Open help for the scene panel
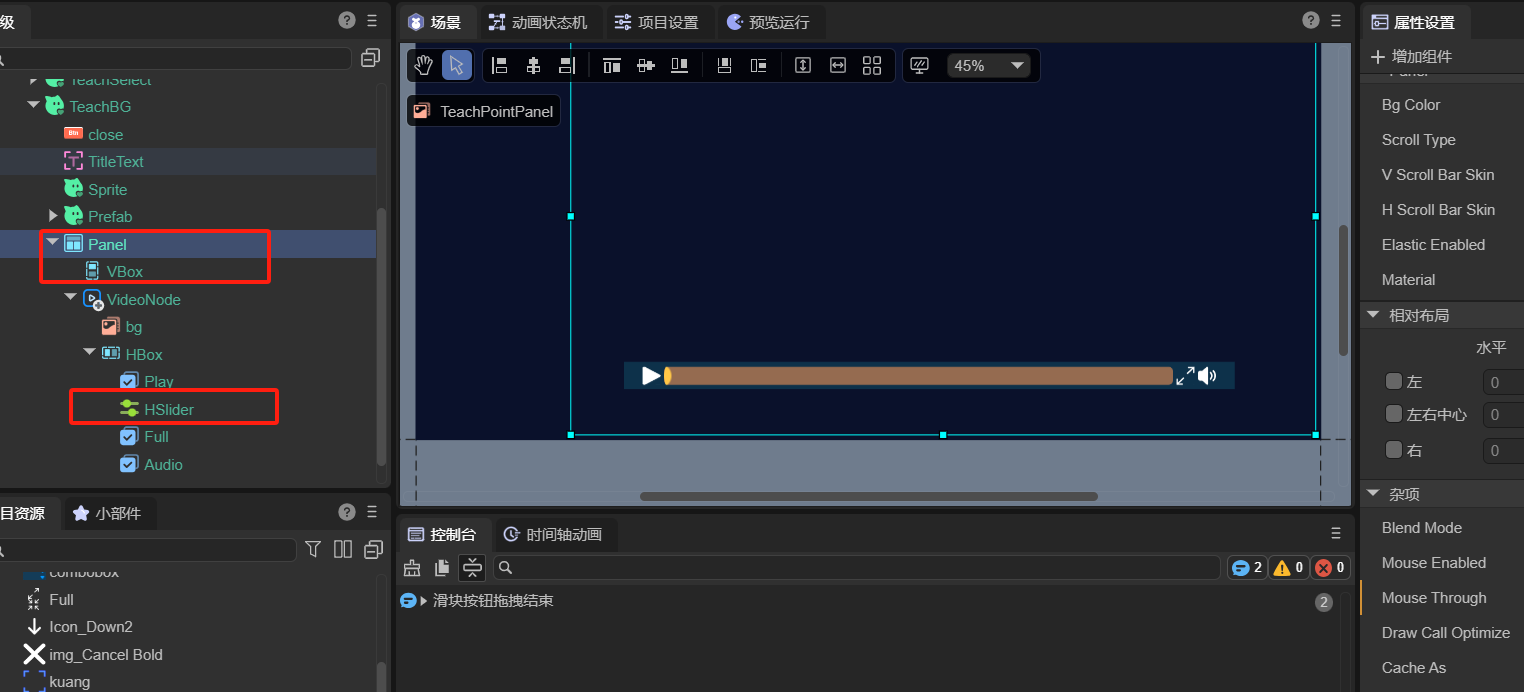 point(1311,20)
